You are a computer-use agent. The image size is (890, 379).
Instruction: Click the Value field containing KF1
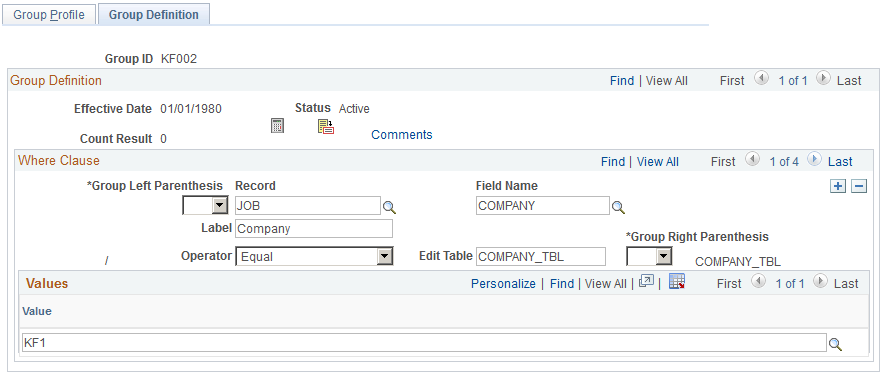click(424, 343)
